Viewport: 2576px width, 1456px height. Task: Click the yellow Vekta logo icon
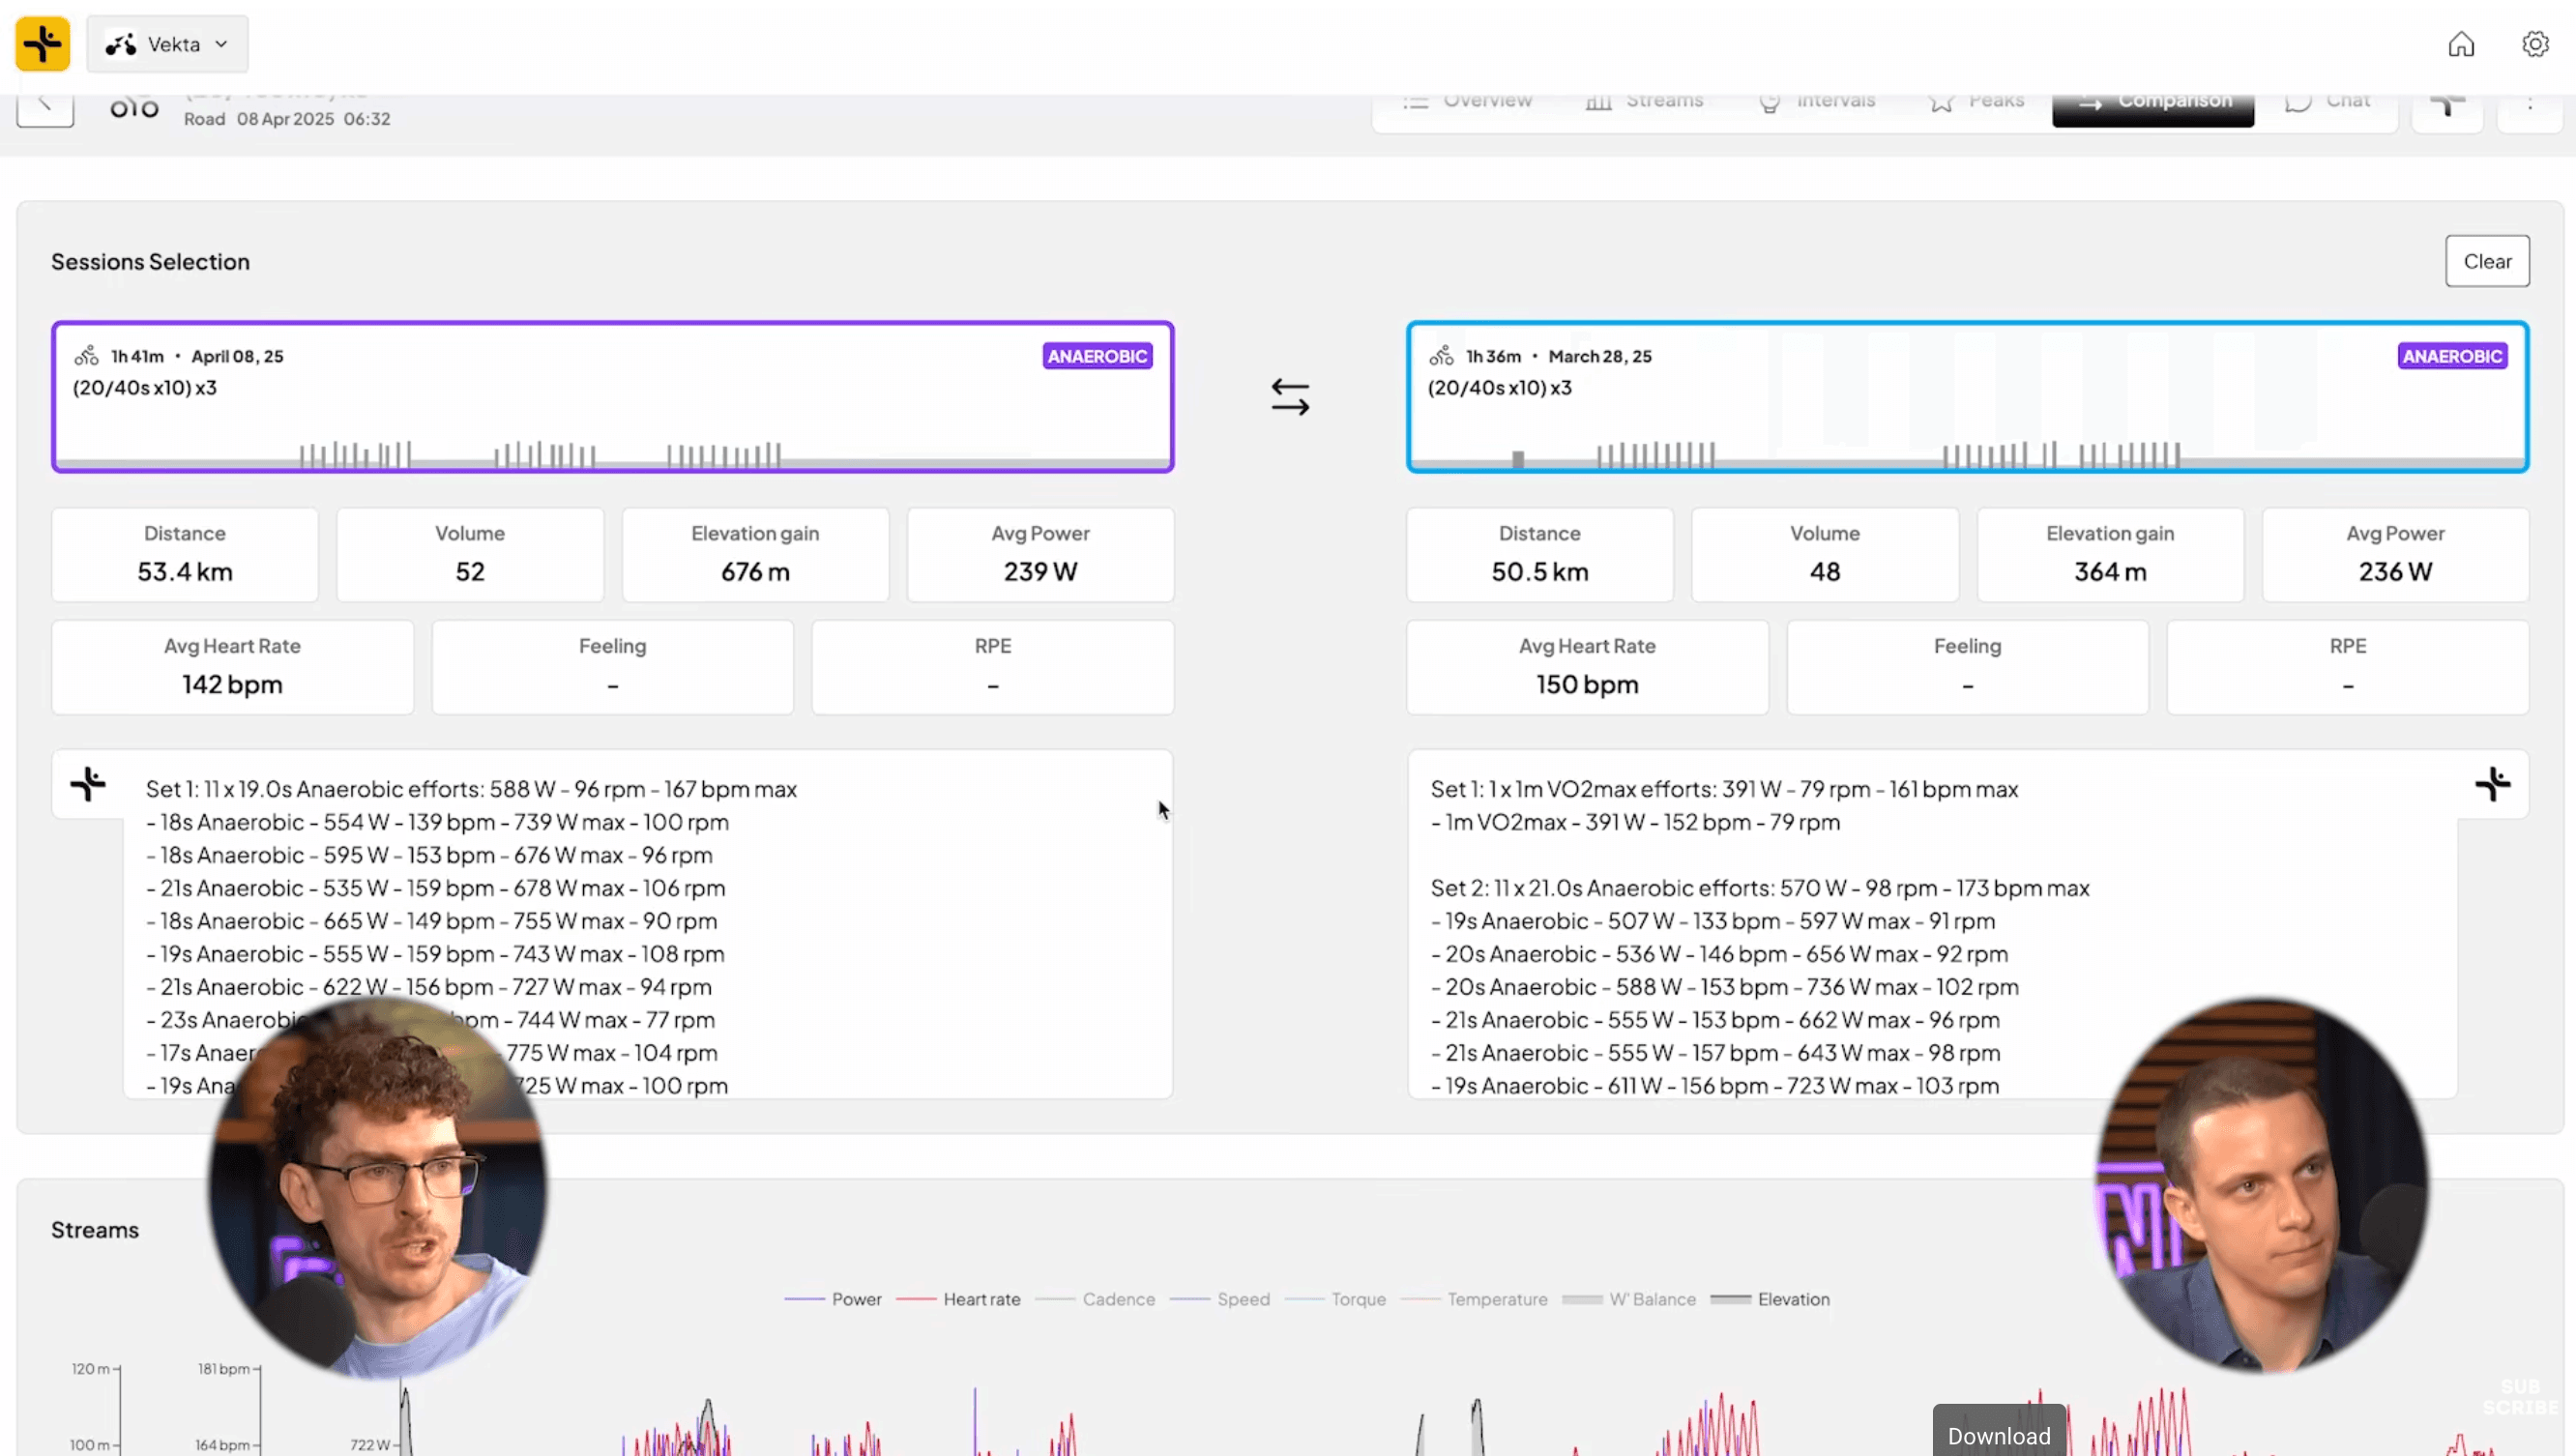point(43,44)
